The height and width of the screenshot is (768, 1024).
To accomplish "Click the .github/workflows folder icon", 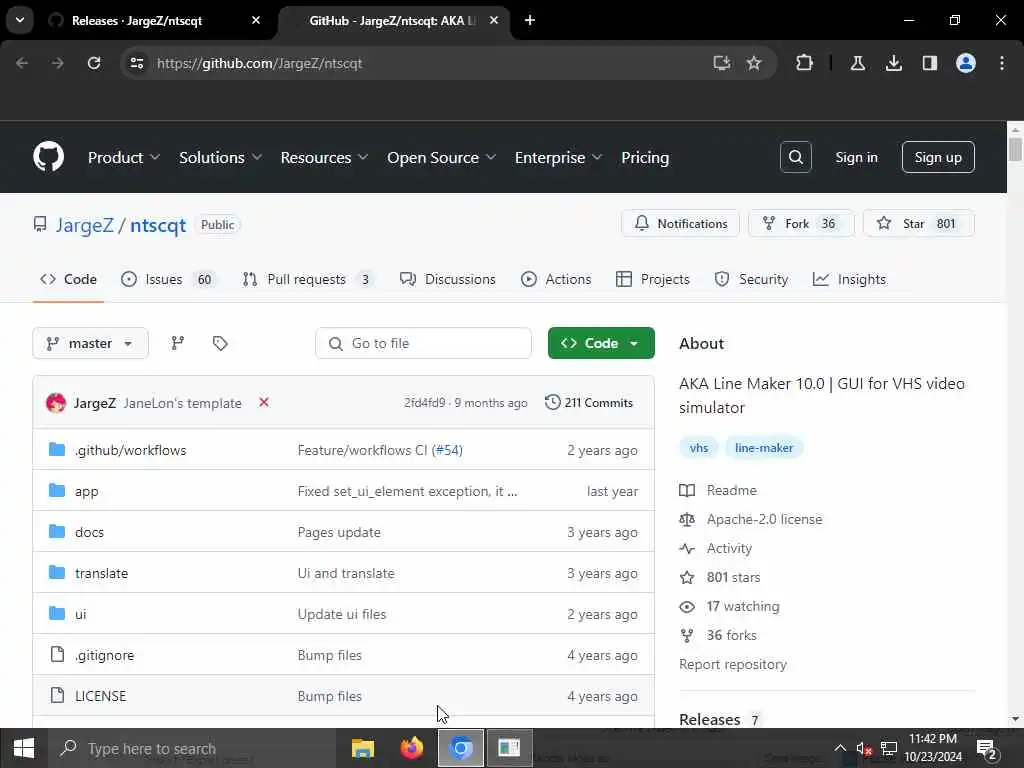I will [x=57, y=449].
